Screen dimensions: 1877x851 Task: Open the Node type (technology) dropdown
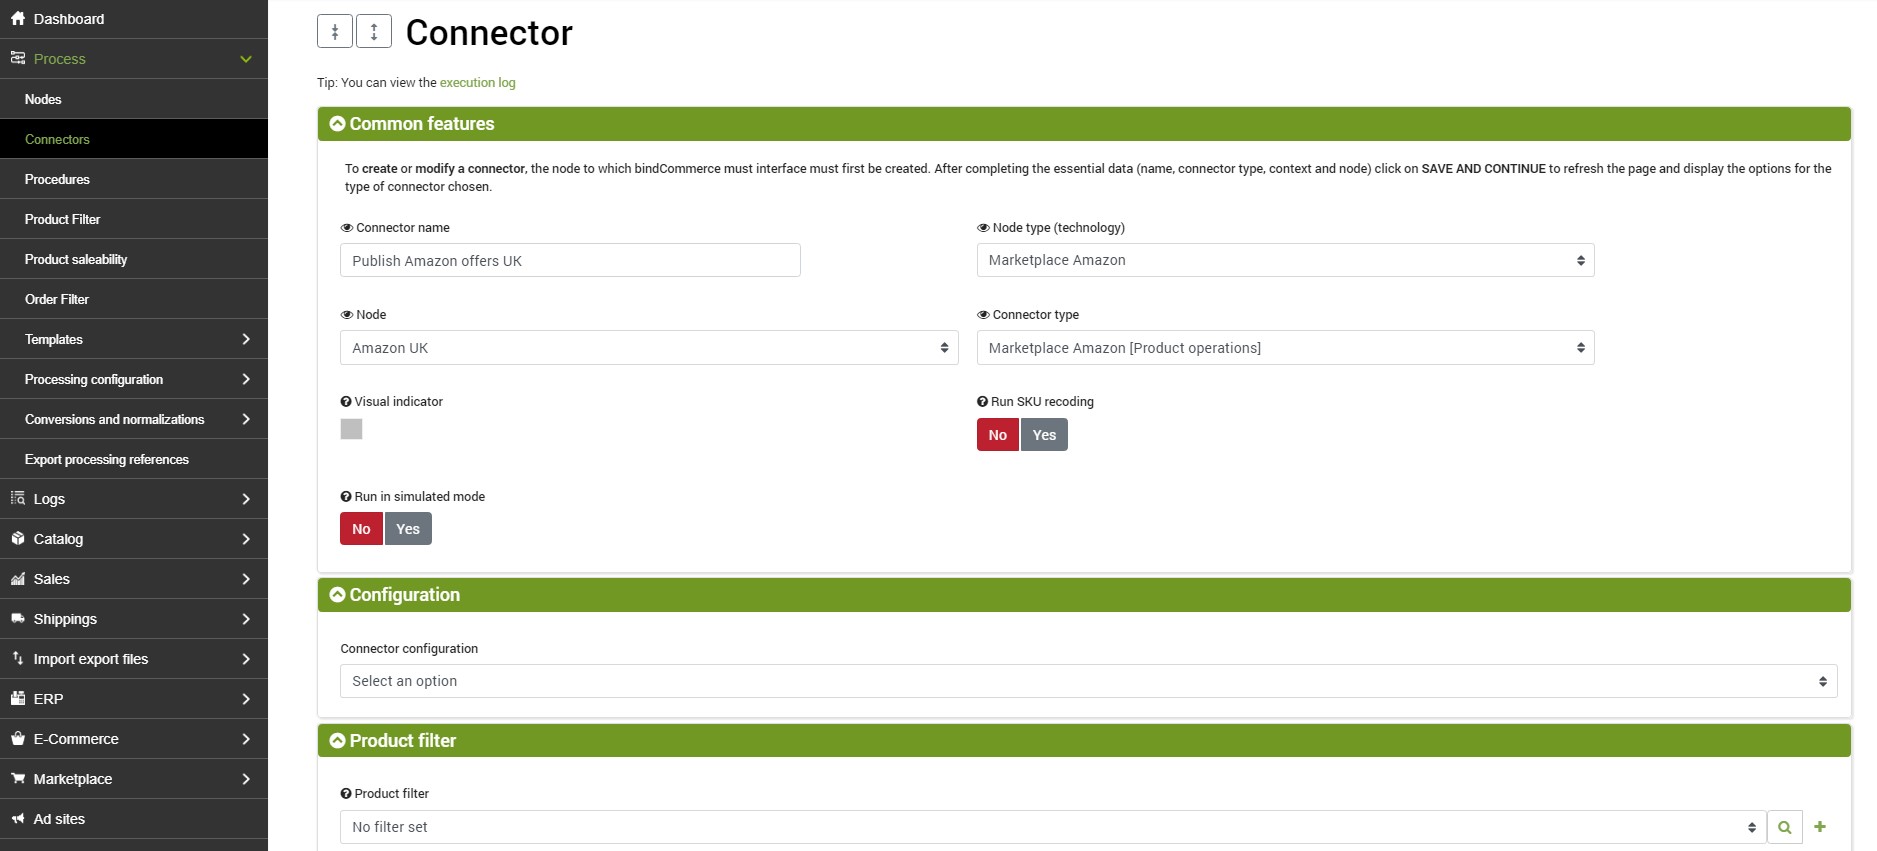tap(1285, 260)
